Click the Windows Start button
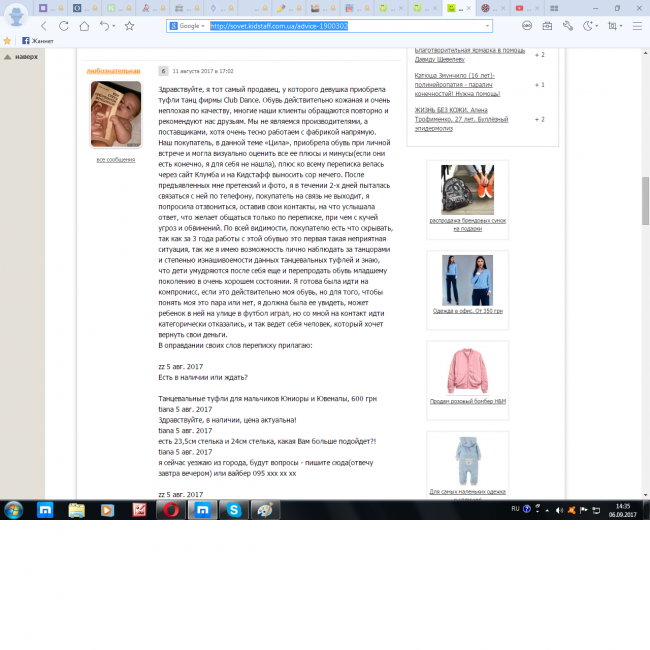The height and width of the screenshot is (650, 650). (x=13, y=509)
